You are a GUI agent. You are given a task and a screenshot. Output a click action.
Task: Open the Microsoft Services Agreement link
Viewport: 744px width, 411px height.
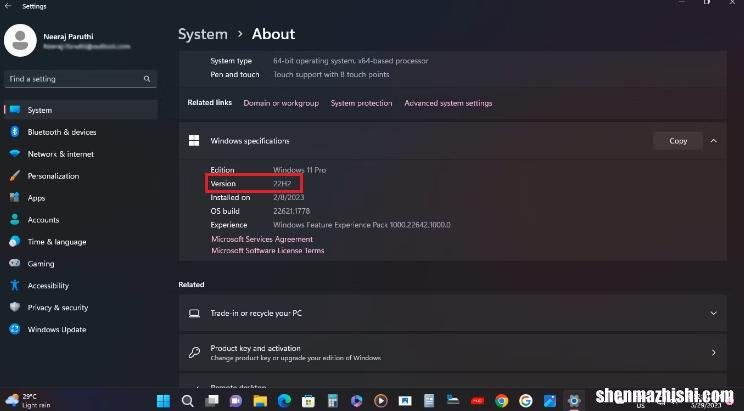click(262, 239)
